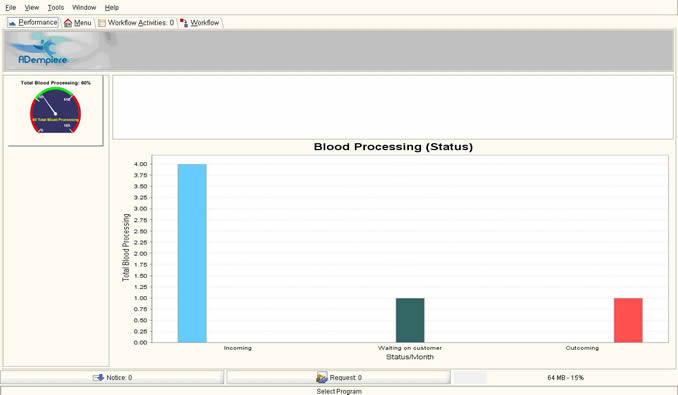The width and height of the screenshot is (678, 395).
Task: Open the Window menu
Action: pyautogui.click(x=84, y=7)
